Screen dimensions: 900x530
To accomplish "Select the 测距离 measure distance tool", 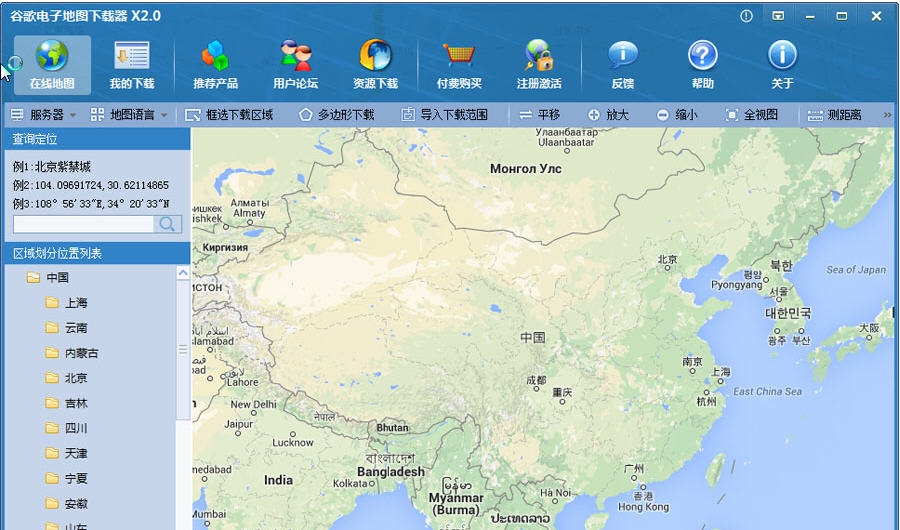I will coord(834,115).
